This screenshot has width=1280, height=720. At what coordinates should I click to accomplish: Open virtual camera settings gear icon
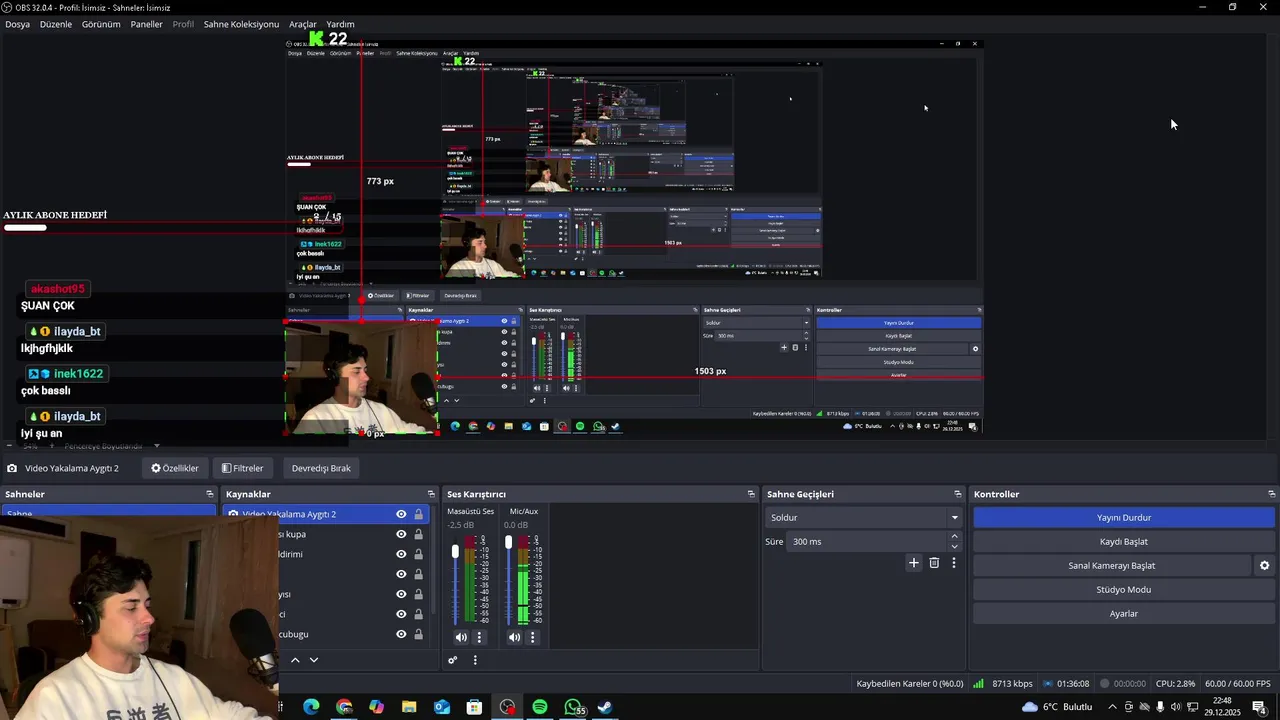(x=1264, y=566)
